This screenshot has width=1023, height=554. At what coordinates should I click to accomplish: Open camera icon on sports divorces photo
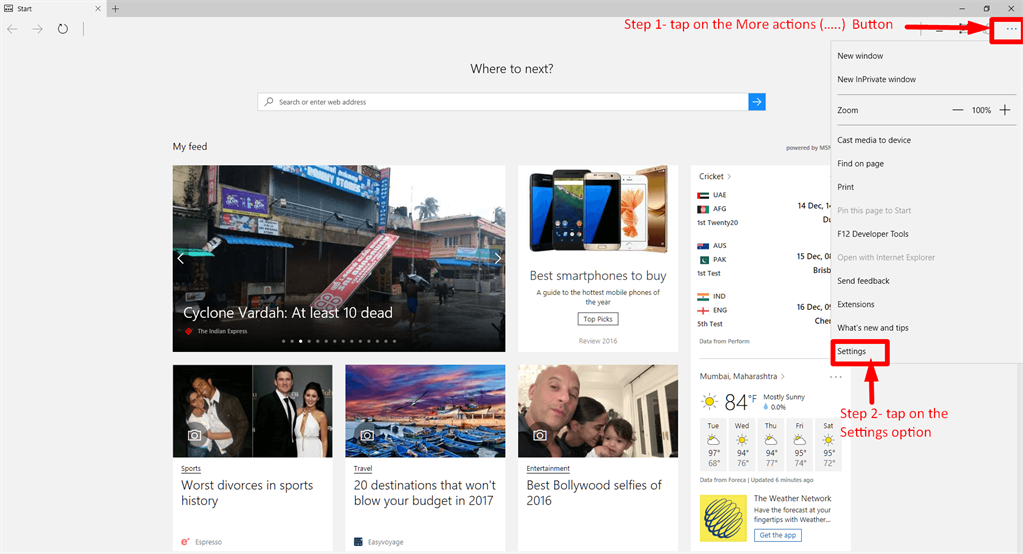pyautogui.click(x=194, y=435)
